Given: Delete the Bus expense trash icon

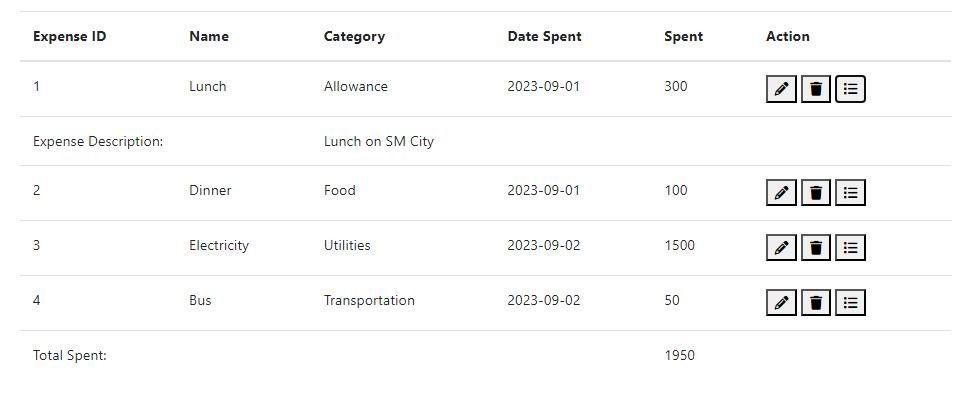Looking at the screenshot, I should coord(816,303).
